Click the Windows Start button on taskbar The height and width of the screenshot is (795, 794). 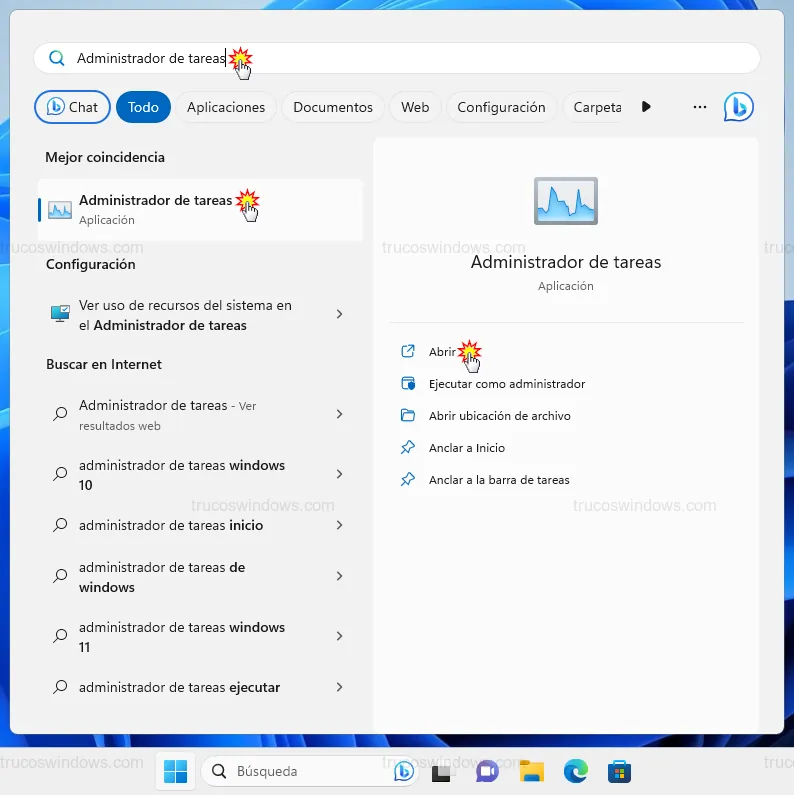(x=175, y=771)
